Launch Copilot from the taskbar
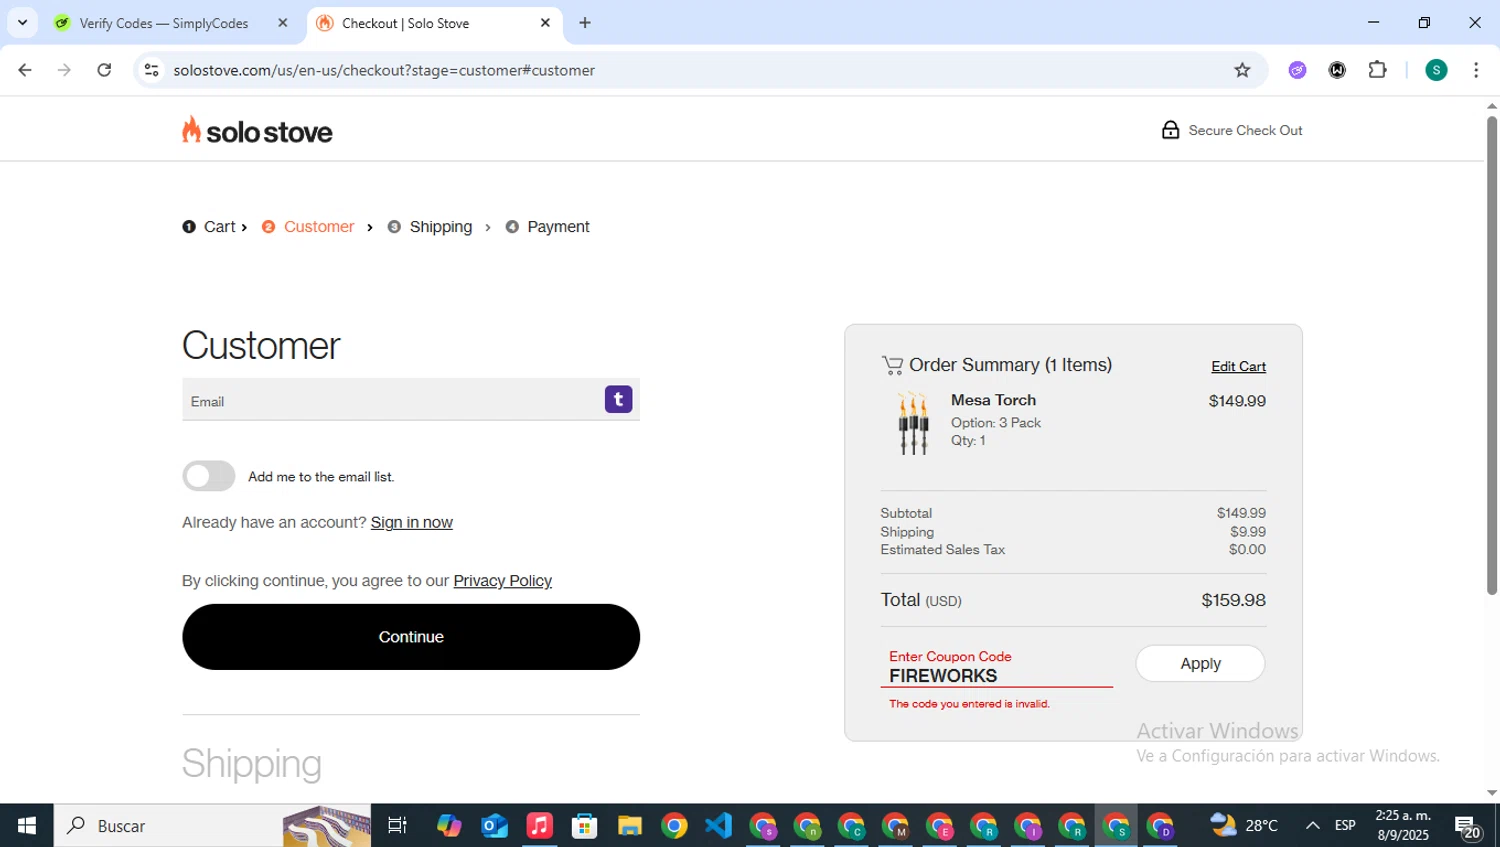 click(449, 826)
